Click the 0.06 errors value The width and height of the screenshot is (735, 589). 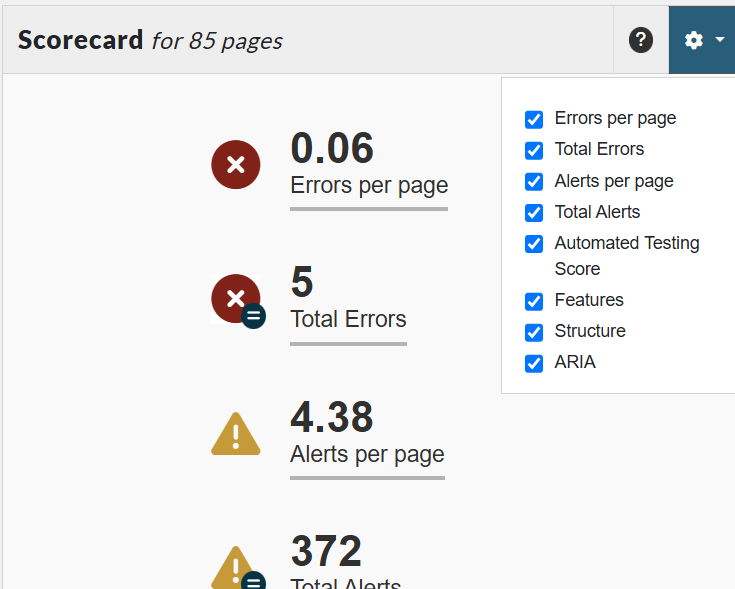[332, 148]
